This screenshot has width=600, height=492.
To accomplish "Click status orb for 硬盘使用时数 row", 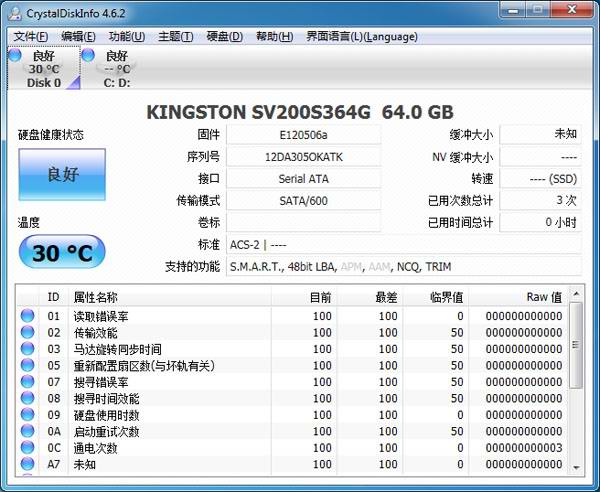I will (27, 415).
